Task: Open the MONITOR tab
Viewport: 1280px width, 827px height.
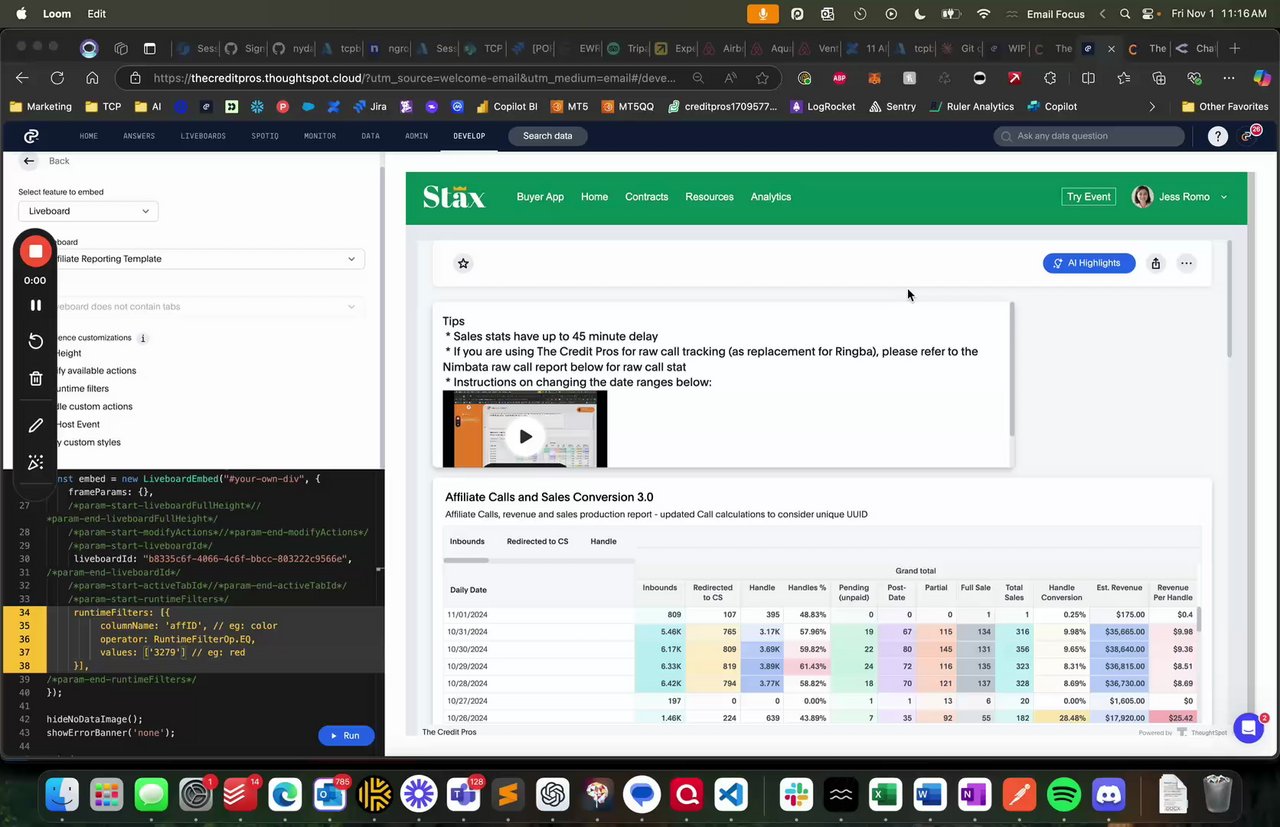Action: tap(320, 136)
